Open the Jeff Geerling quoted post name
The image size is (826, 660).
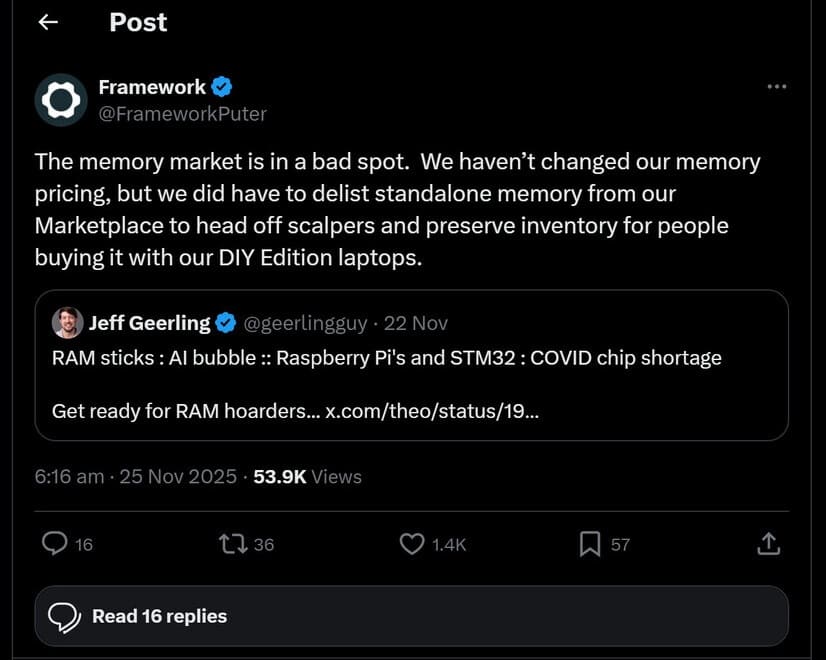pyautogui.click(x=149, y=323)
